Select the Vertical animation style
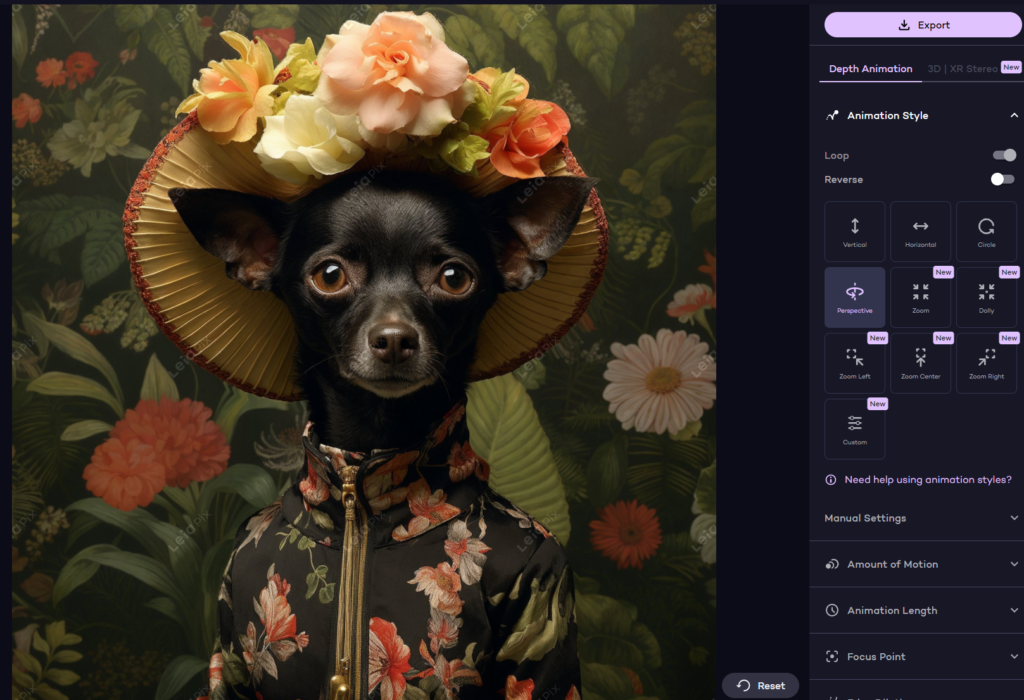Image resolution: width=1024 pixels, height=700 pixels. point(854,231)
